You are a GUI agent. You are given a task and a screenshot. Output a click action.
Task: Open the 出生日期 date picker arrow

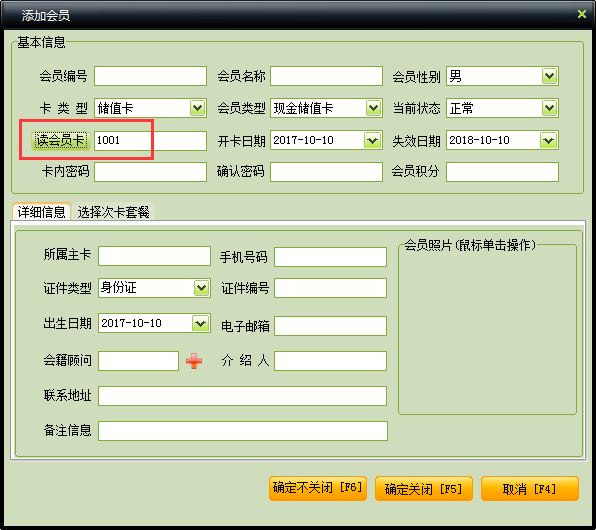coord(200,323)
